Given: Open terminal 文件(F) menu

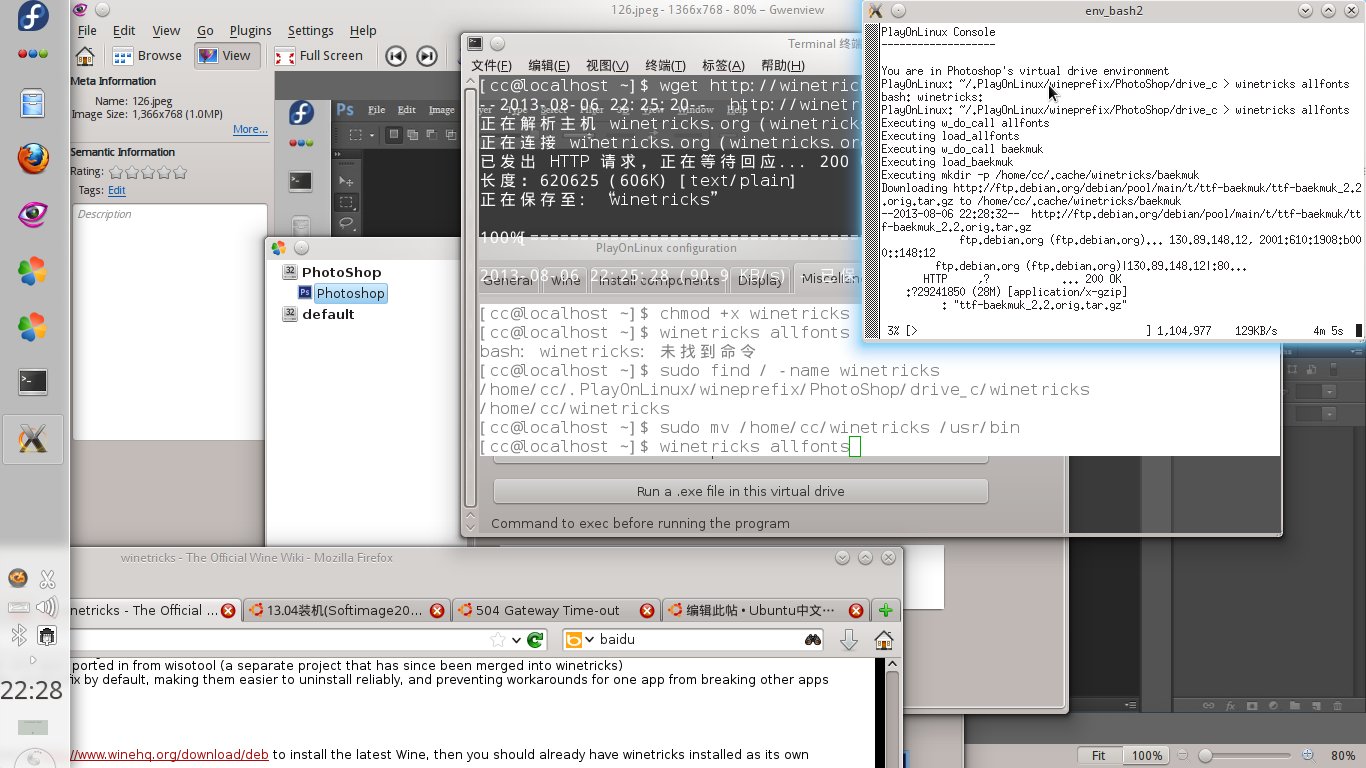Looking at the screenshot, I should pyautogui.click(x=492, y=66).
